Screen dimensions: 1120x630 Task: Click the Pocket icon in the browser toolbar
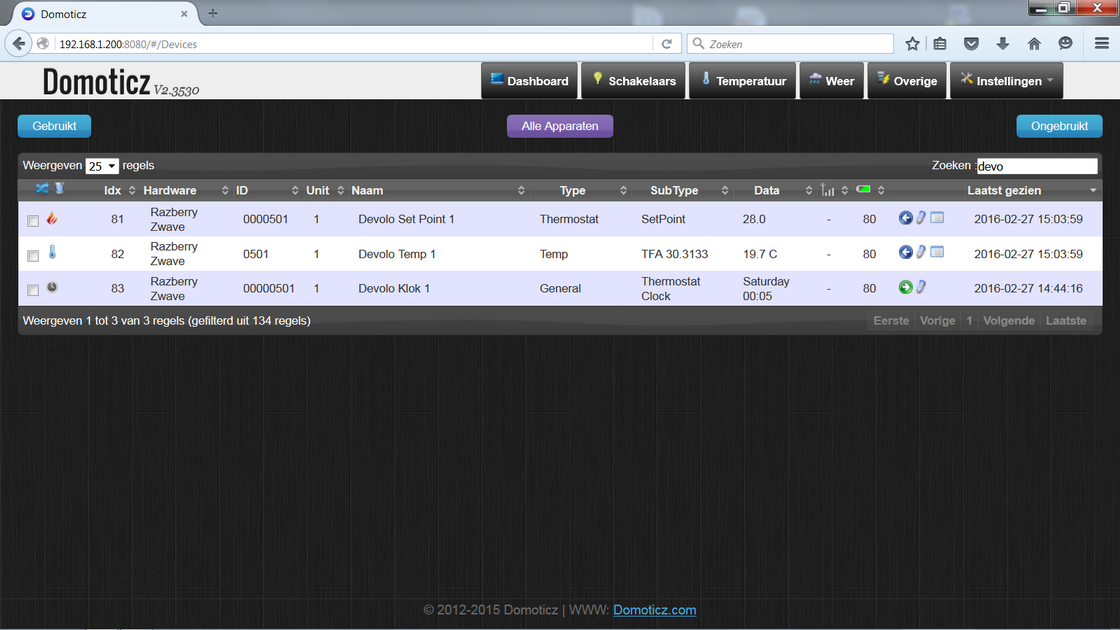point(971,44)
